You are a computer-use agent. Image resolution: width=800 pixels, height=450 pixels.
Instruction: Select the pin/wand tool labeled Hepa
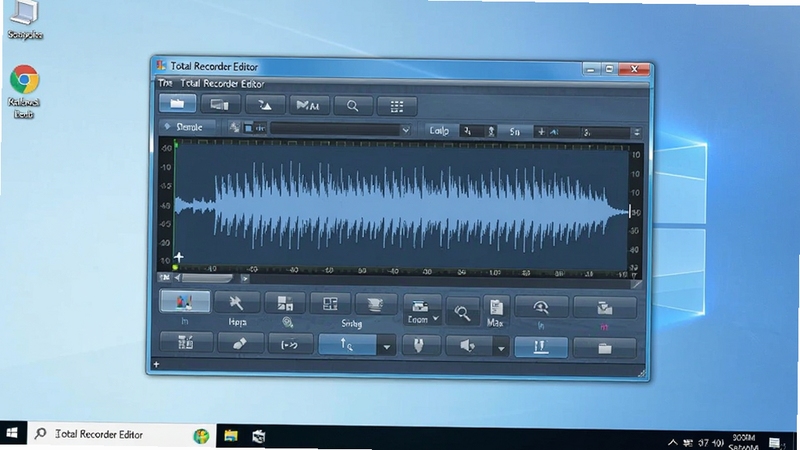237,303
